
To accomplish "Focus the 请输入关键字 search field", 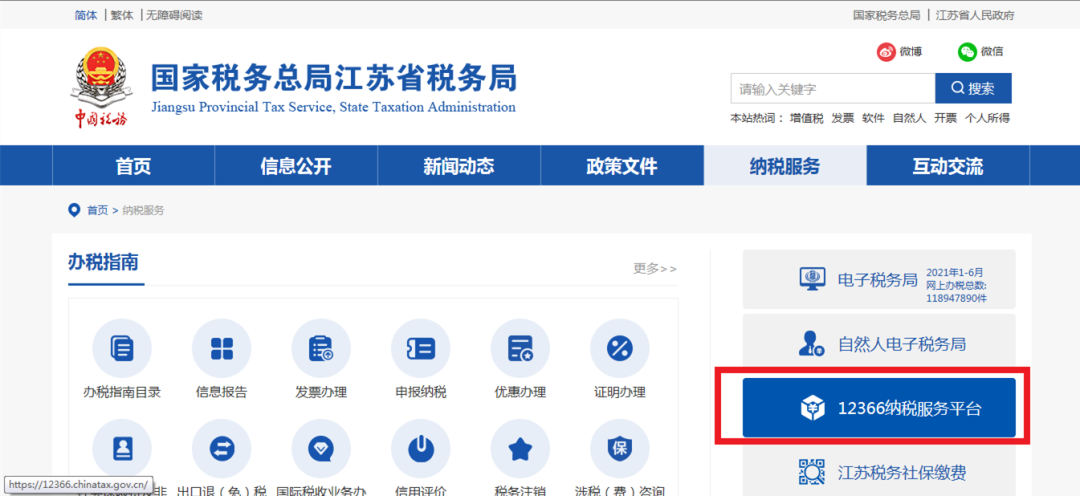I will [x=833, y=88].
